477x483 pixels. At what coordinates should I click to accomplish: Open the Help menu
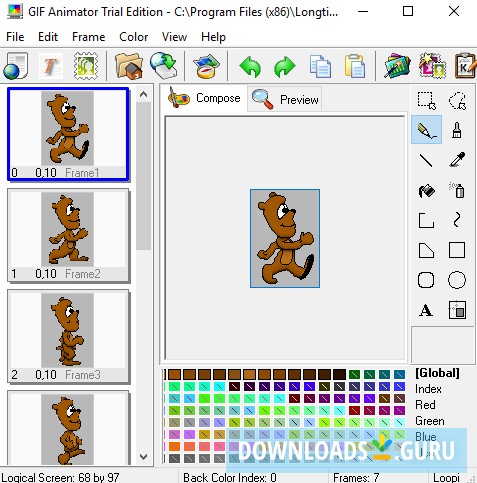[x=213, y=37]
